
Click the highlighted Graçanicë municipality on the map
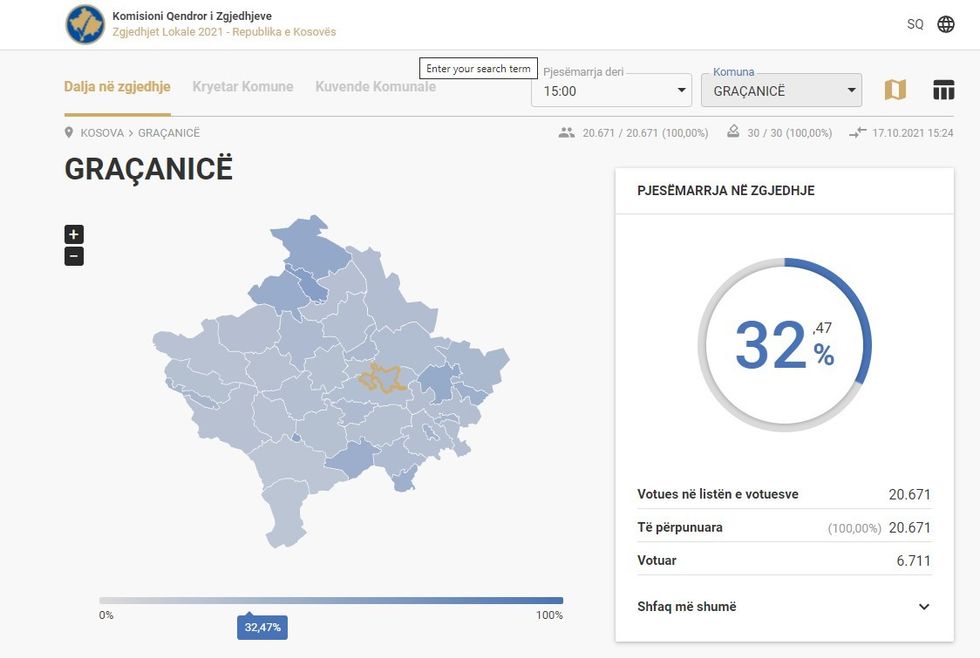[x=383, y=378]
